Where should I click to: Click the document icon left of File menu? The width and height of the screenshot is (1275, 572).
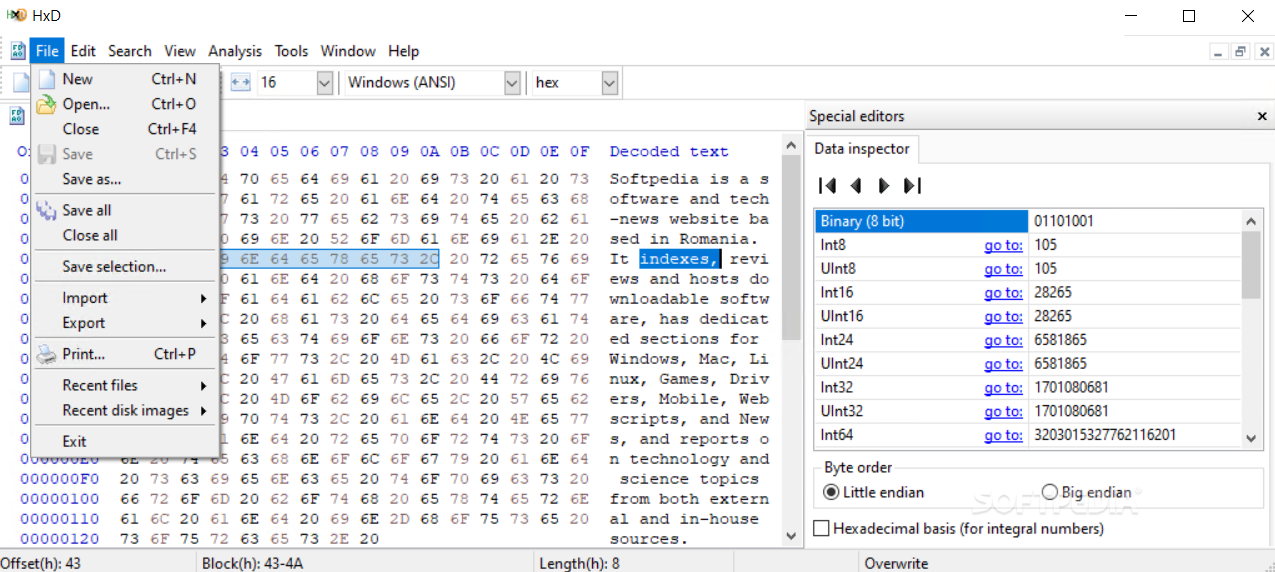pyautogui.click(x=18, y=51)
